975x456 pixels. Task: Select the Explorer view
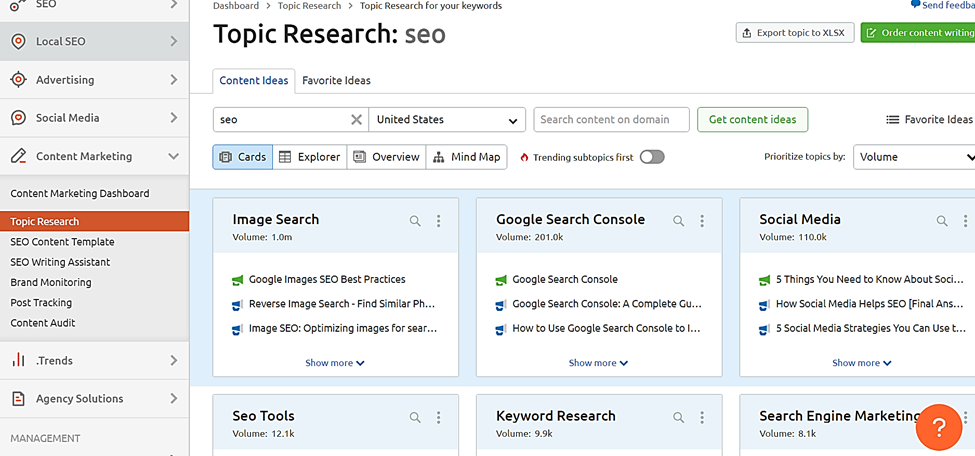pyautogui.click(x=310, y=157)
